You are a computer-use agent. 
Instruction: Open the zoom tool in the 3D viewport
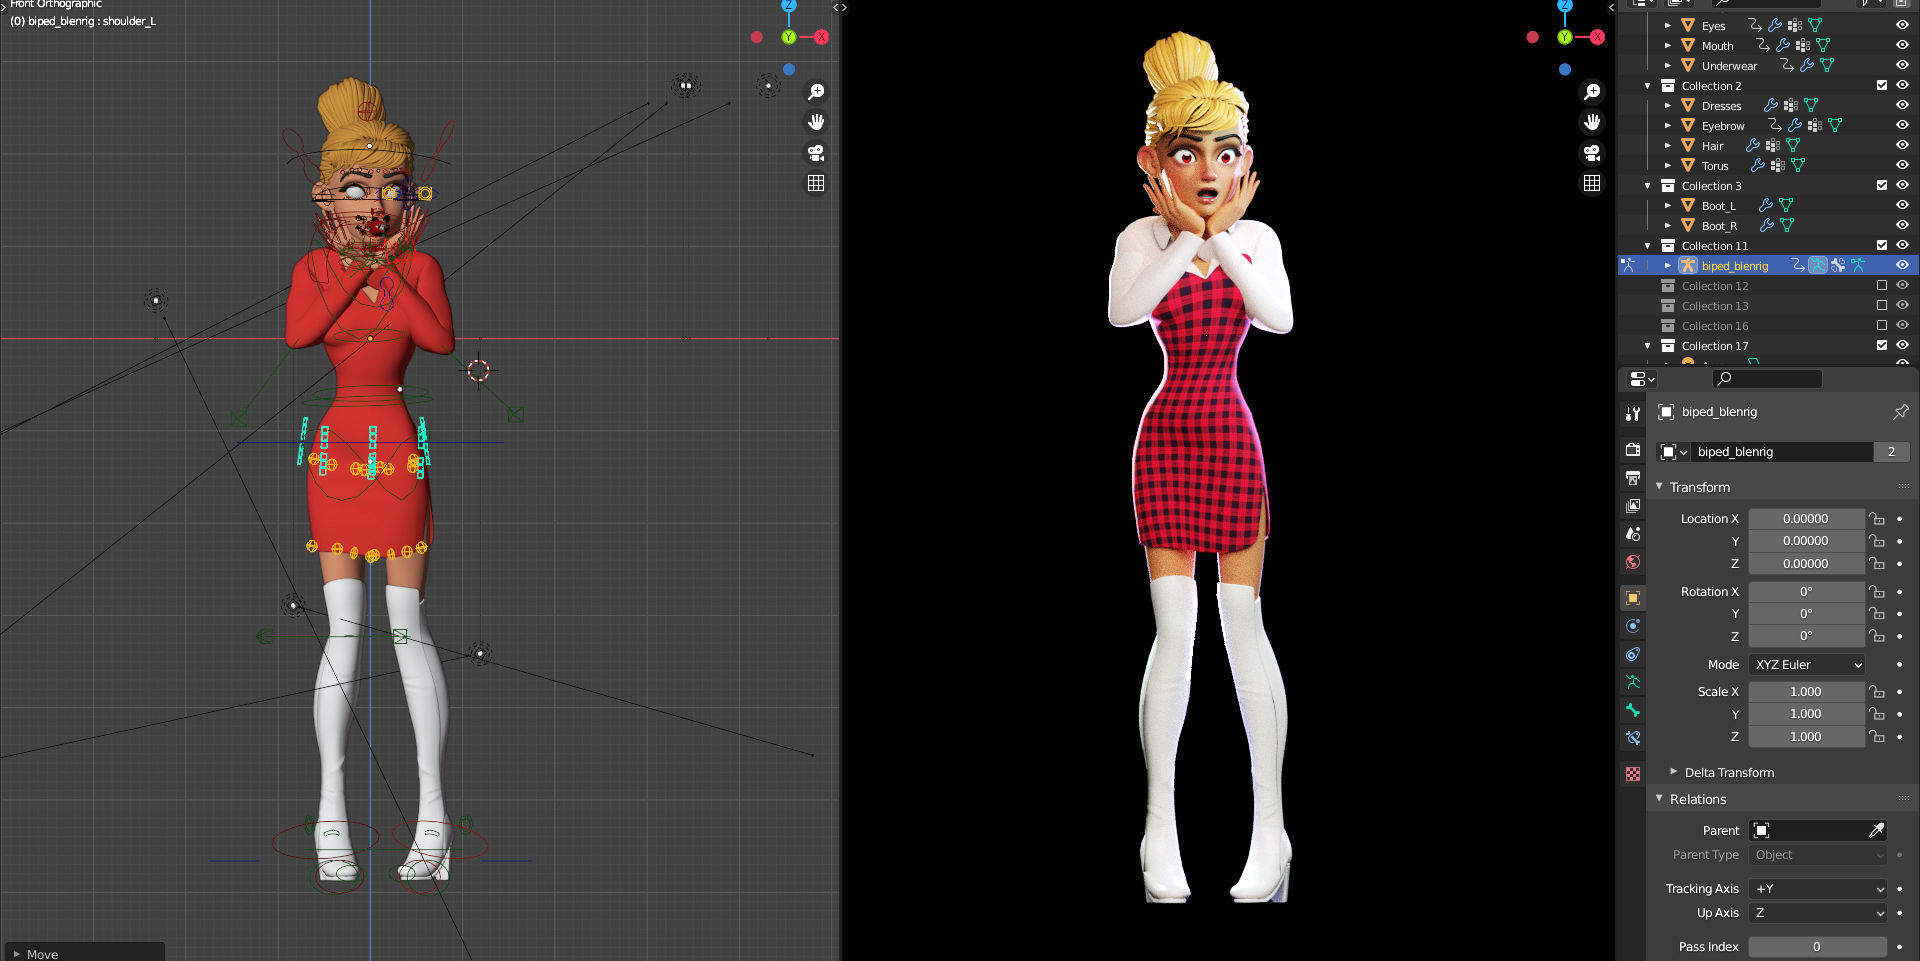tap(817, 91)
